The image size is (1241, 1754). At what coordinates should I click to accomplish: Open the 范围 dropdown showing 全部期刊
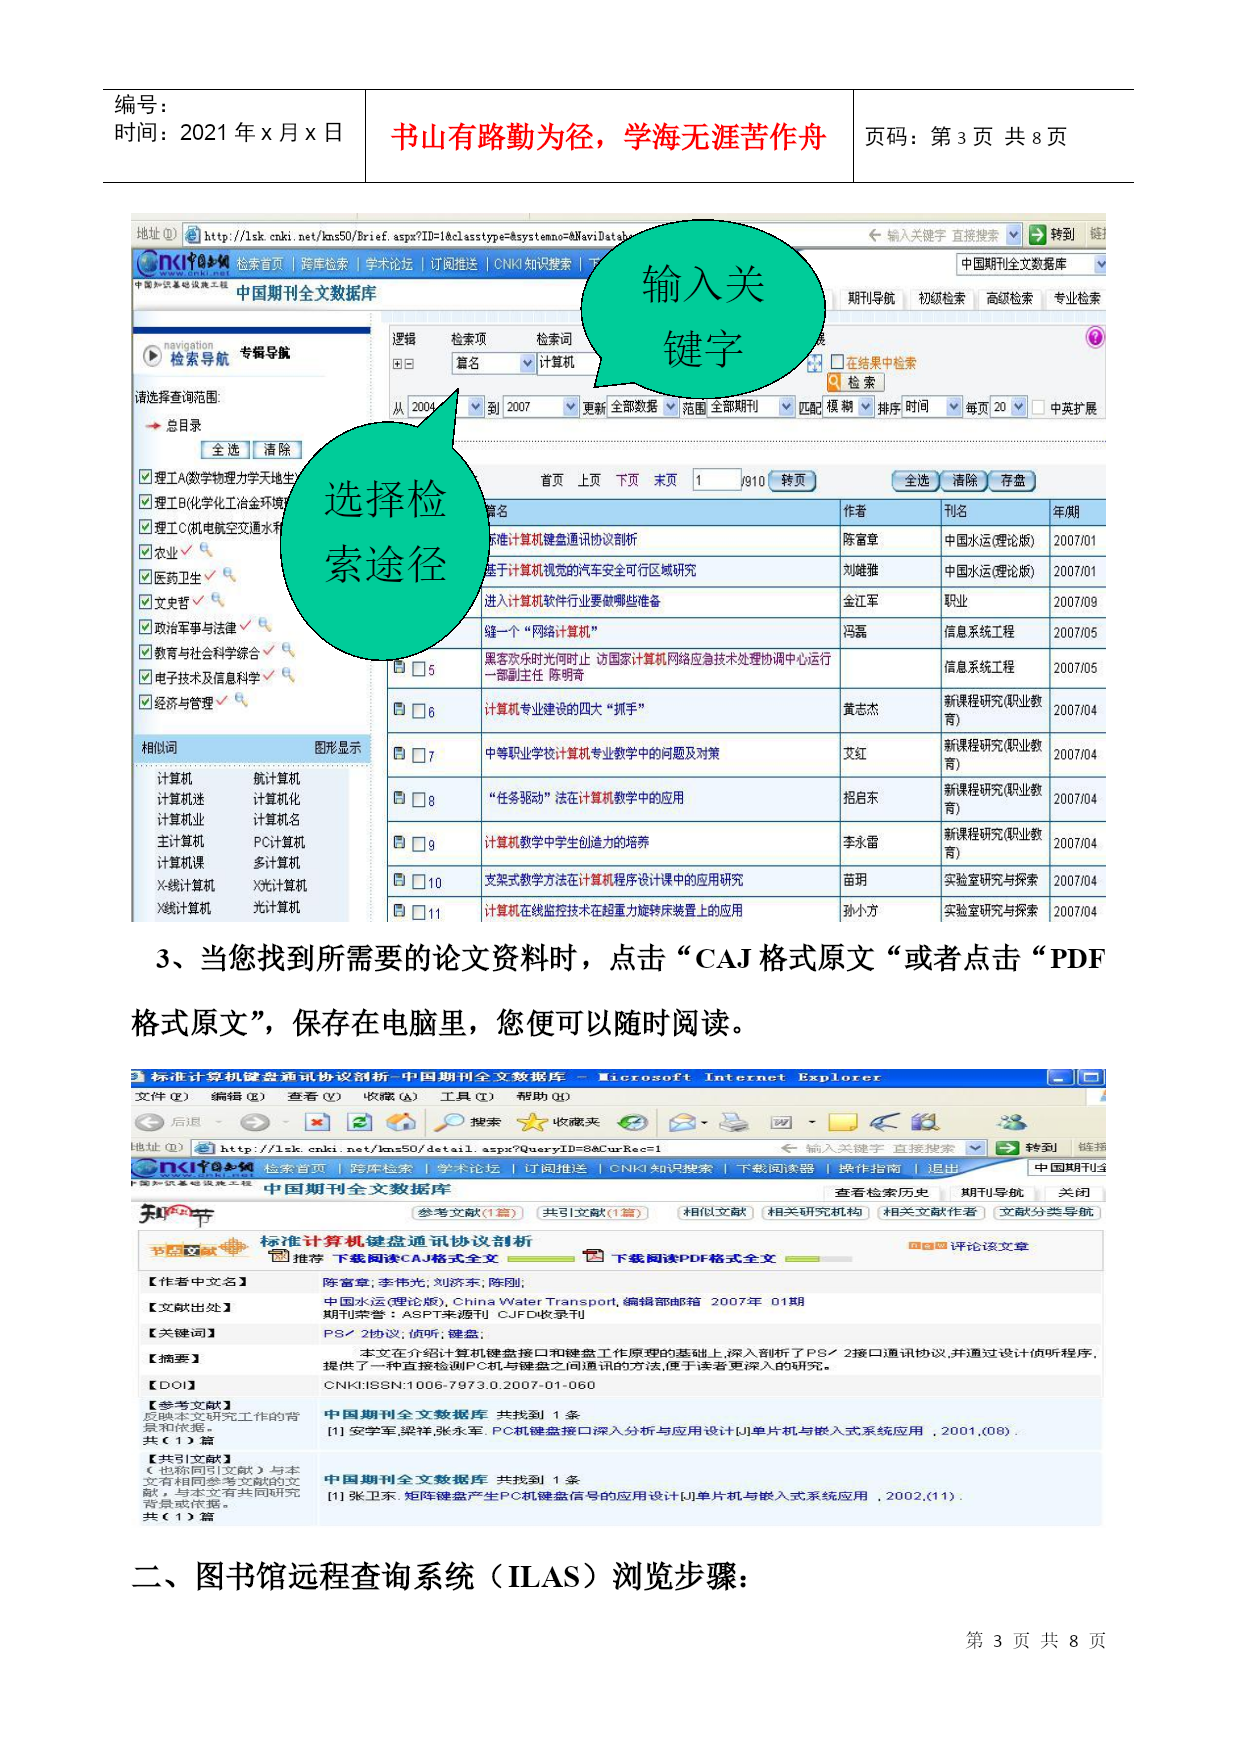751,407
